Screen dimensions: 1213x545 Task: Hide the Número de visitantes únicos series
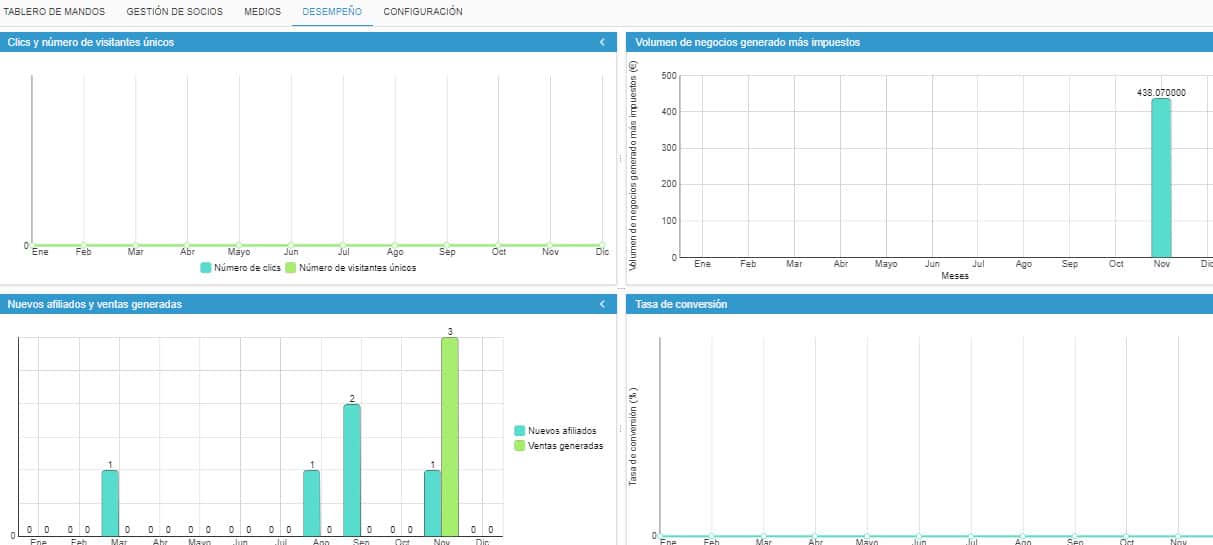[x=350, y=268]
